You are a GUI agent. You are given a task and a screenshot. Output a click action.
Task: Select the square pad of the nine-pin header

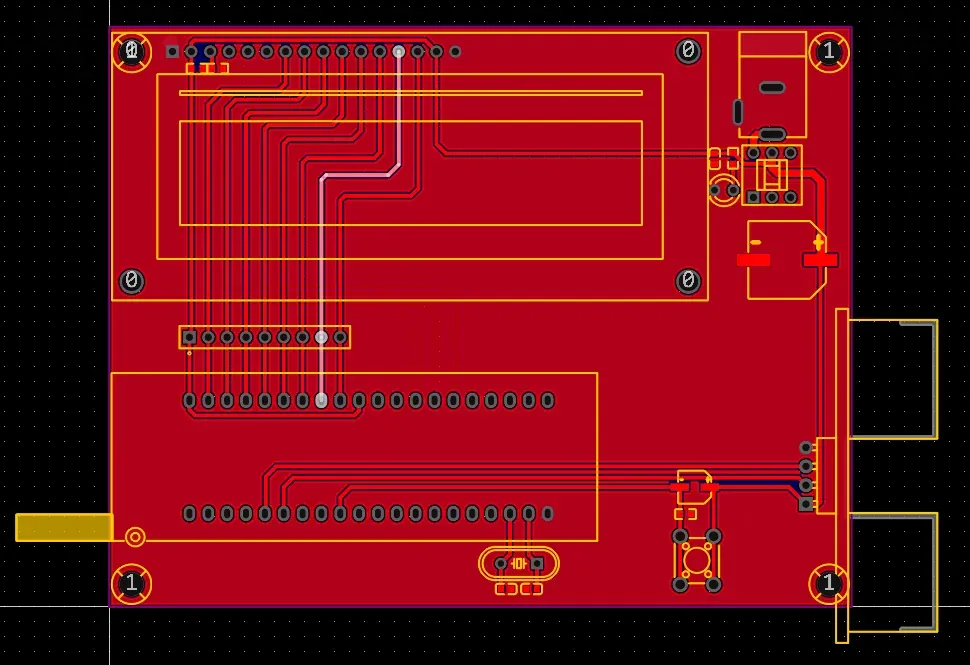190,337
